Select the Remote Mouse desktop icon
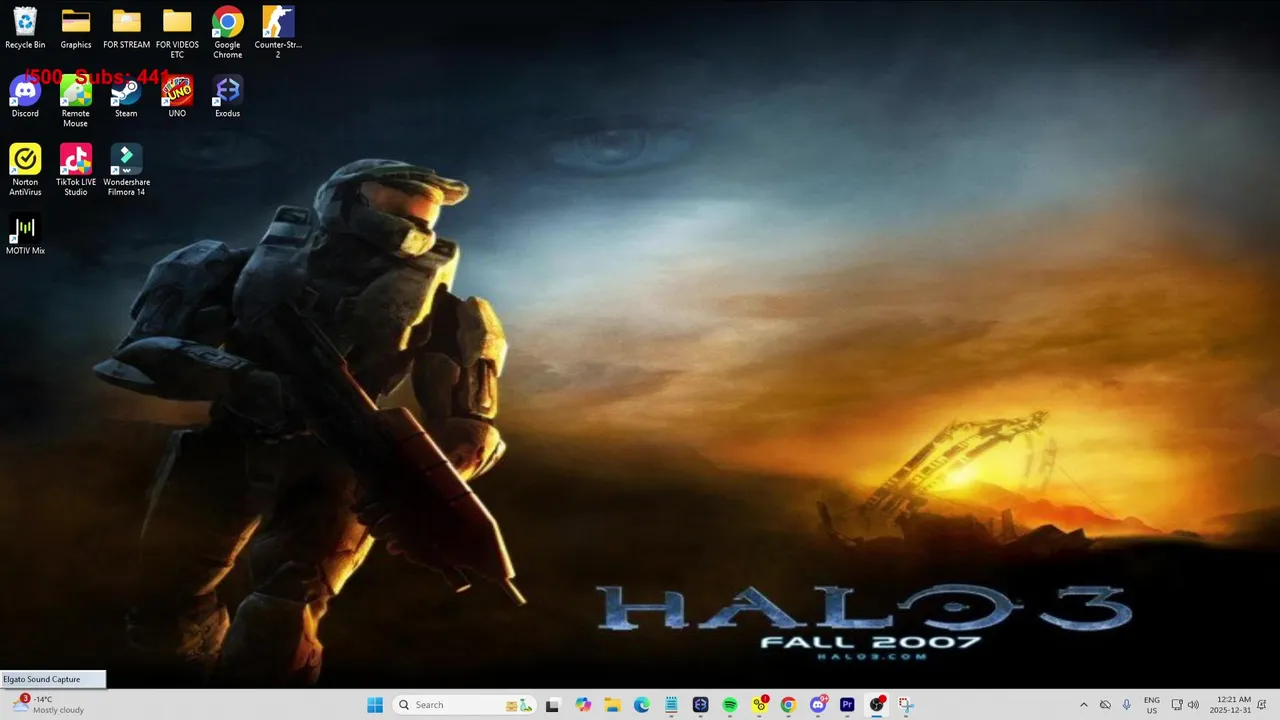This screenshot has width=1280, height=720. [x=76, y=102]
